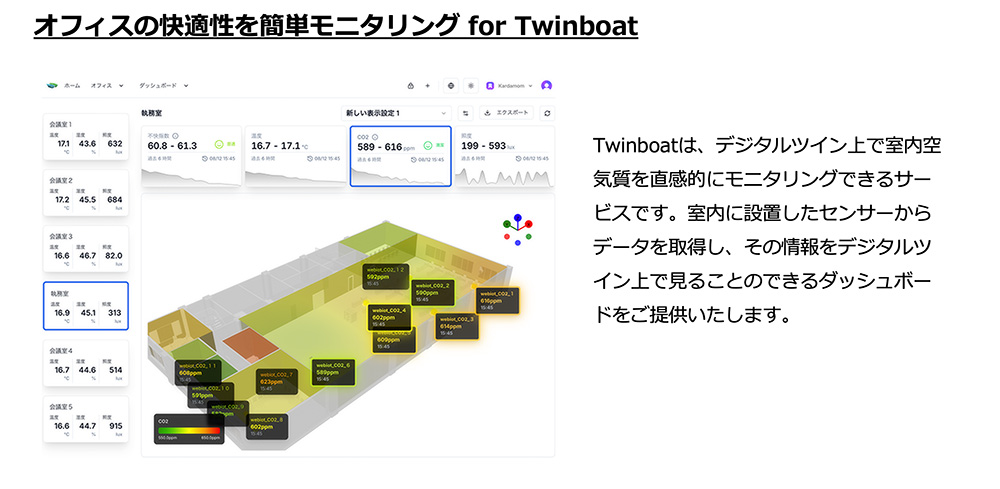This screenshot has height=489, width=1000.
Task: Click the refresh icon beside Export
Action: tap(547, 113)
